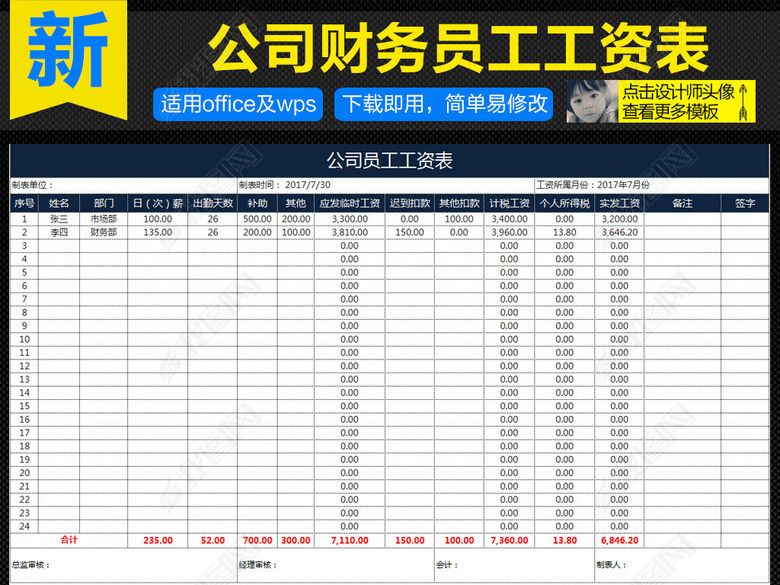This screenshot has height=585, width=780.
Task: Click the '合计' total row label
Action: 69,540
